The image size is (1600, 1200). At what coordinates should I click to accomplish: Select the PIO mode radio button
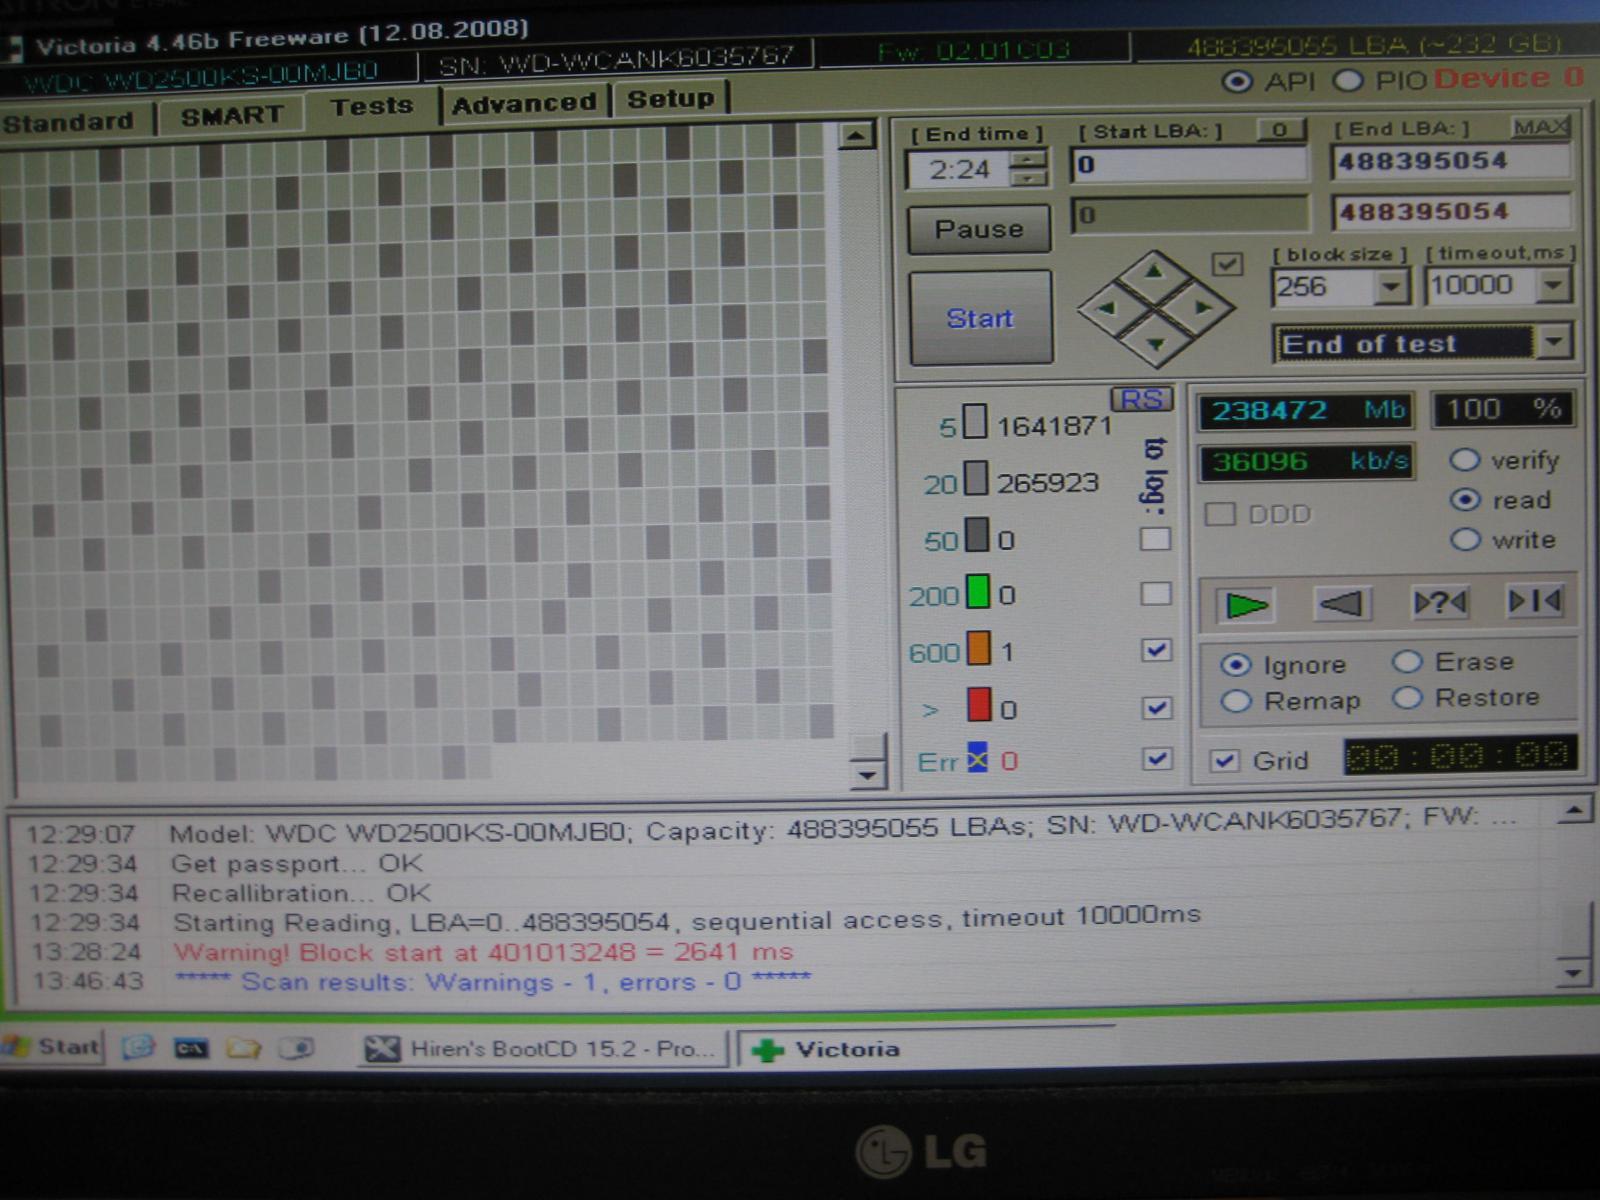point(1348,81)
